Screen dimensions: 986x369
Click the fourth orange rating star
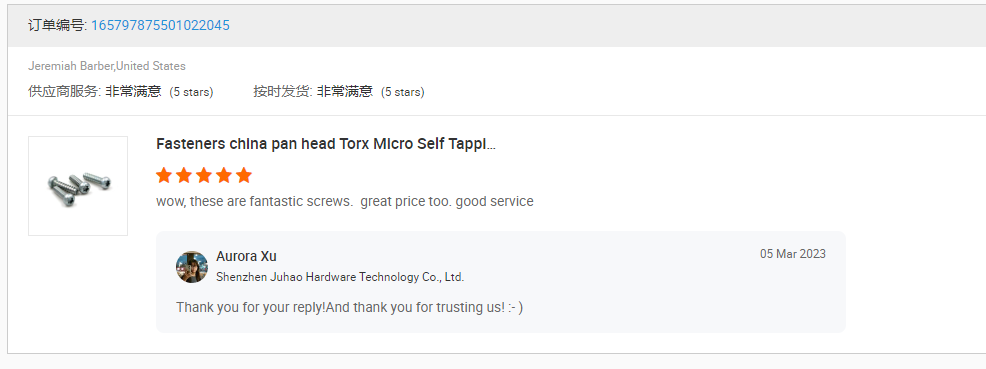tap(224, 175)
